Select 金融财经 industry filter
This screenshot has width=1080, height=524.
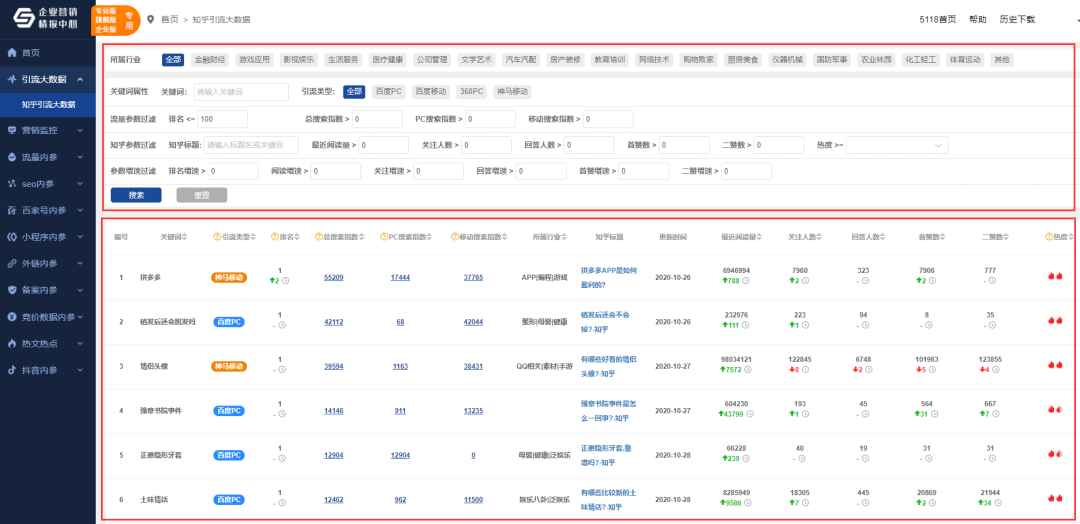click(x=209, y=60)
